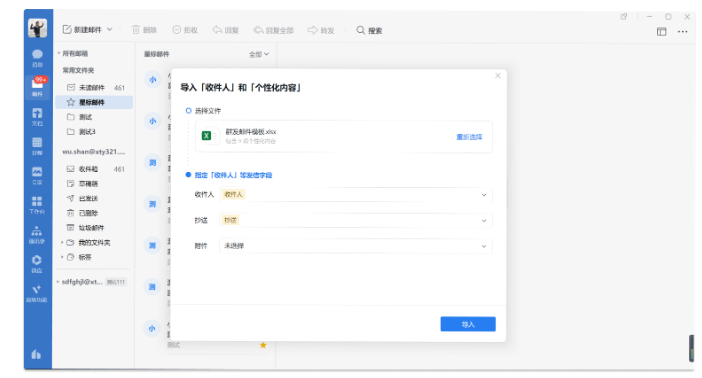The width and height of the screenshot is (702, 378).
Task: Open the 垃圾邮件 junk folder
Action: pos(94,228)
